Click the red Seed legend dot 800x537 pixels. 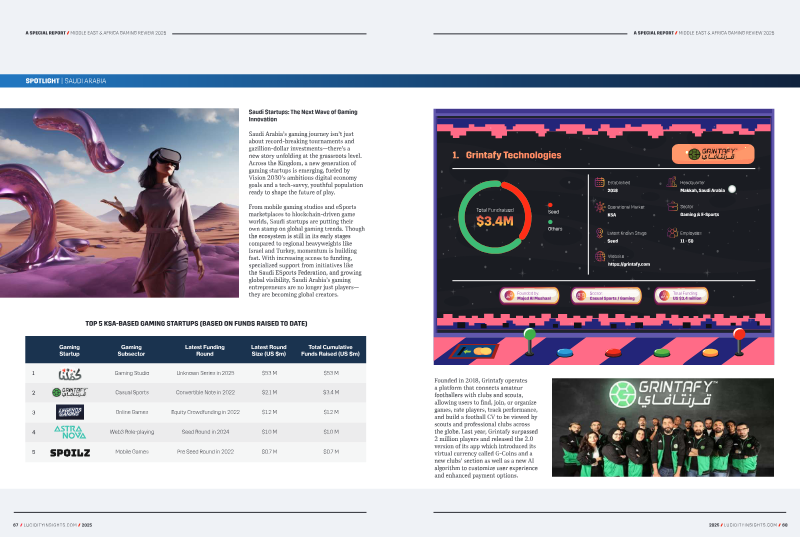[550, 205]
